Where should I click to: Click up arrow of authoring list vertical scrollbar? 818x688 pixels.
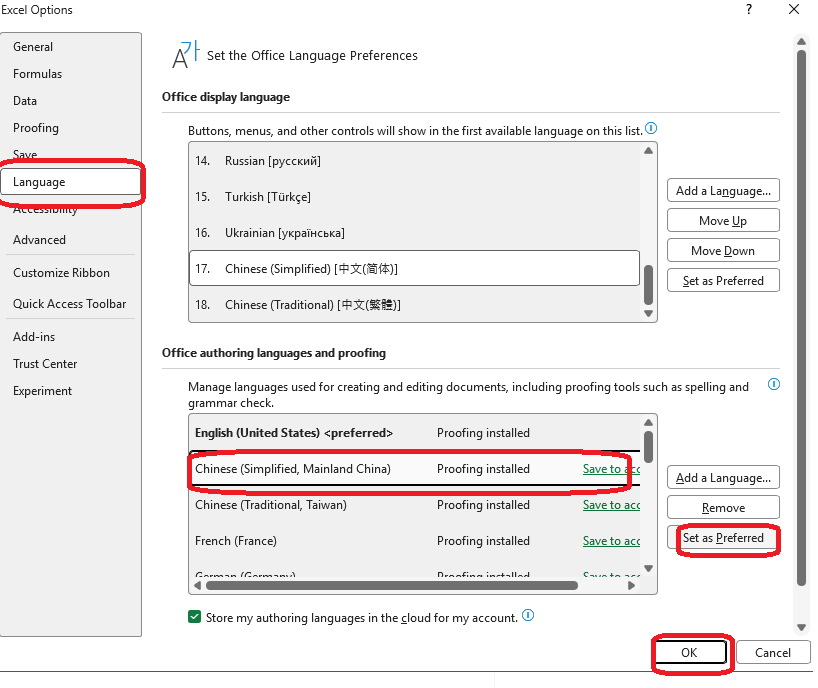click(x=648, y=423)
